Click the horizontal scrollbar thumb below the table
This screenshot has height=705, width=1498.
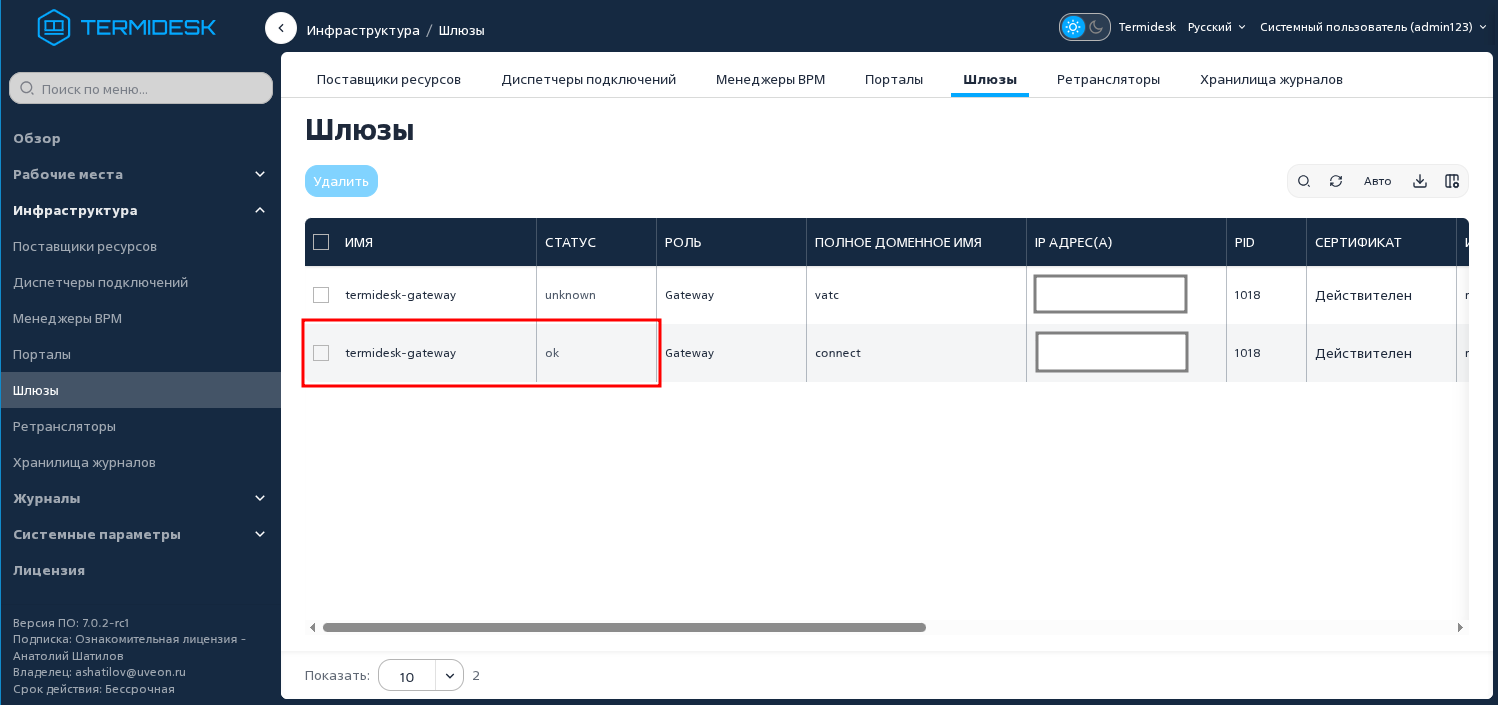tap(624, 628)
